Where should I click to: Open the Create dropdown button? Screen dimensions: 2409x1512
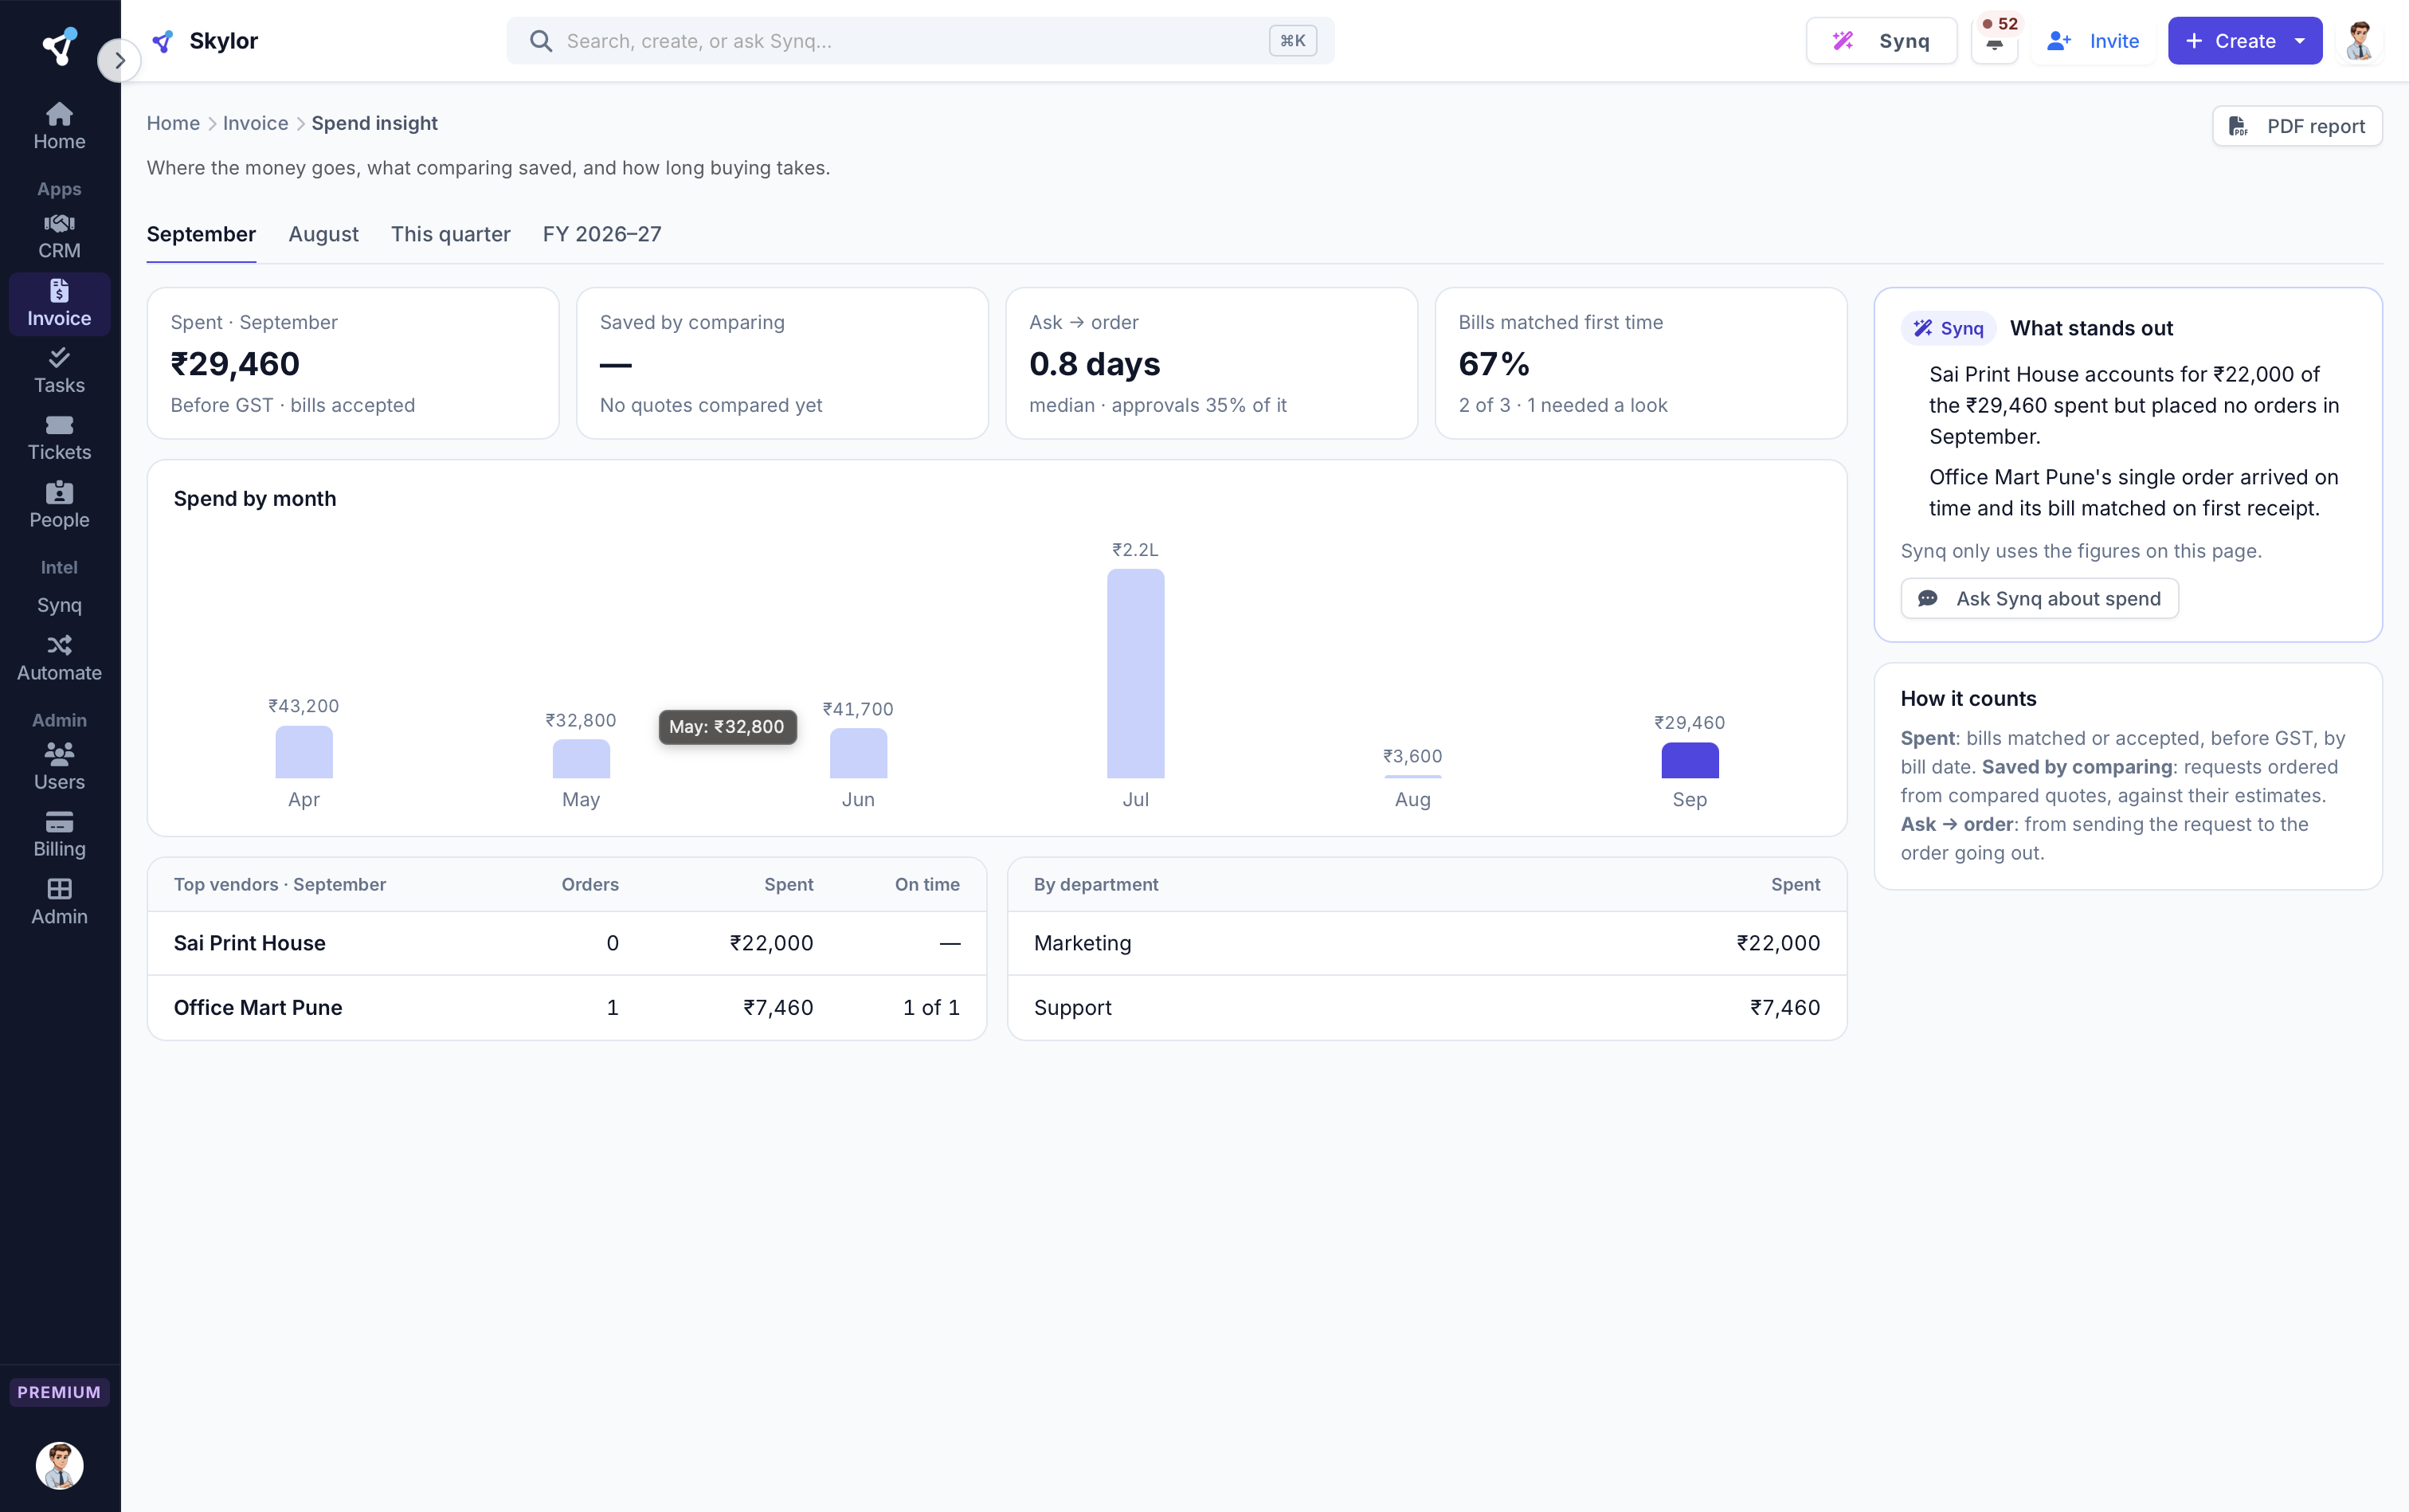(x=2244, y=41)
